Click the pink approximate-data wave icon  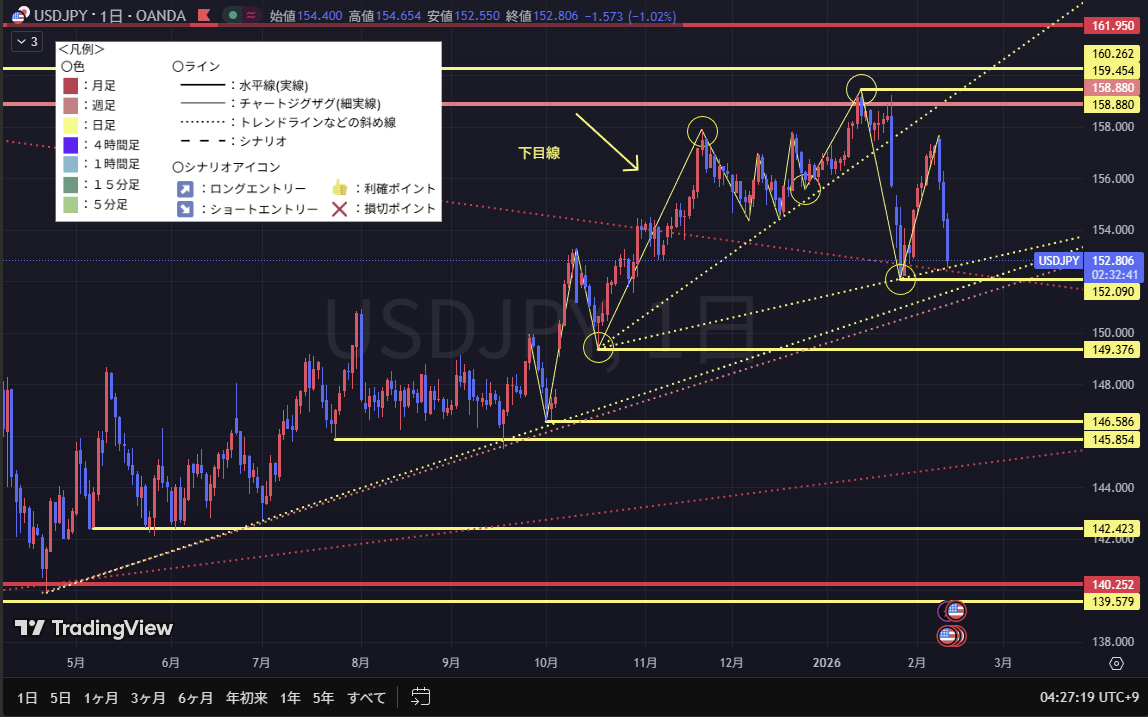pos(251,17)
